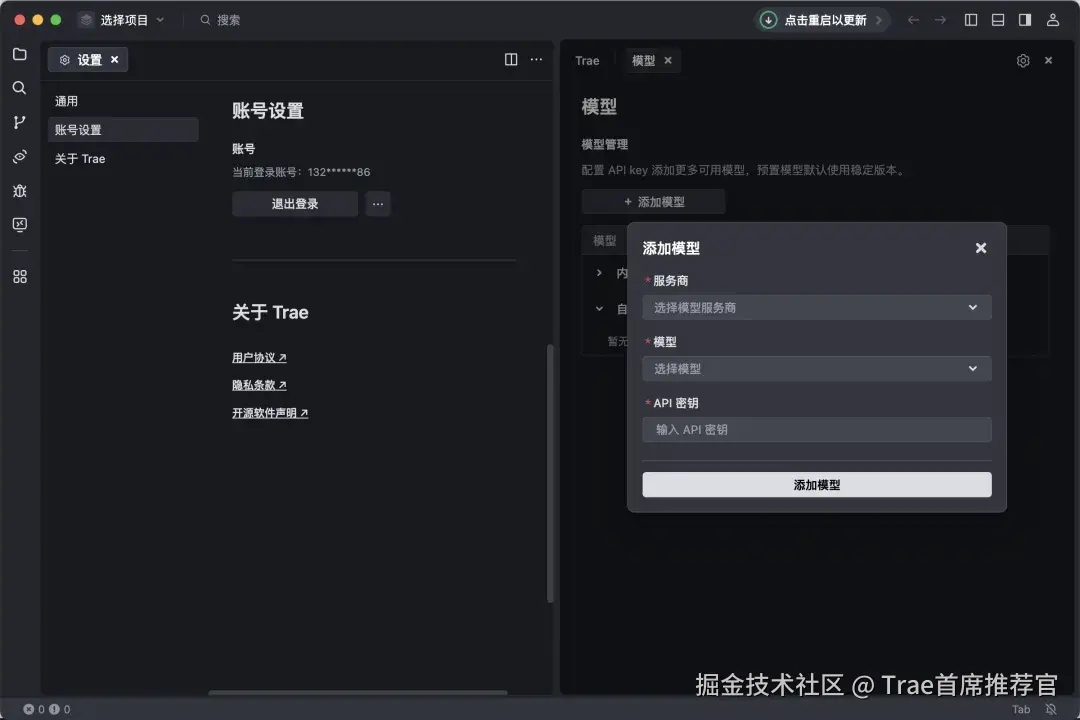Image resolution: width=1080 pixels, height=720 pixels.
Task: Click the settings horizontal scrollbar
Action: 357,692
